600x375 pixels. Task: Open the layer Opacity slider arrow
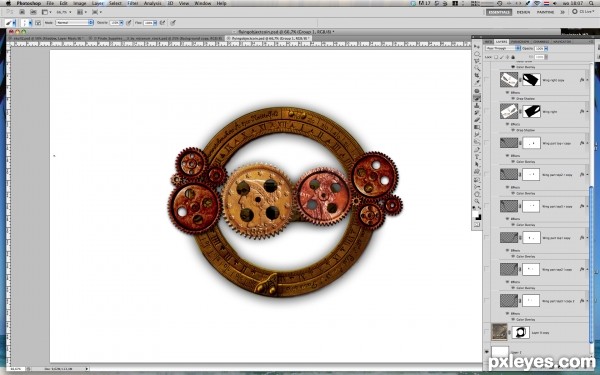point(546,49)
